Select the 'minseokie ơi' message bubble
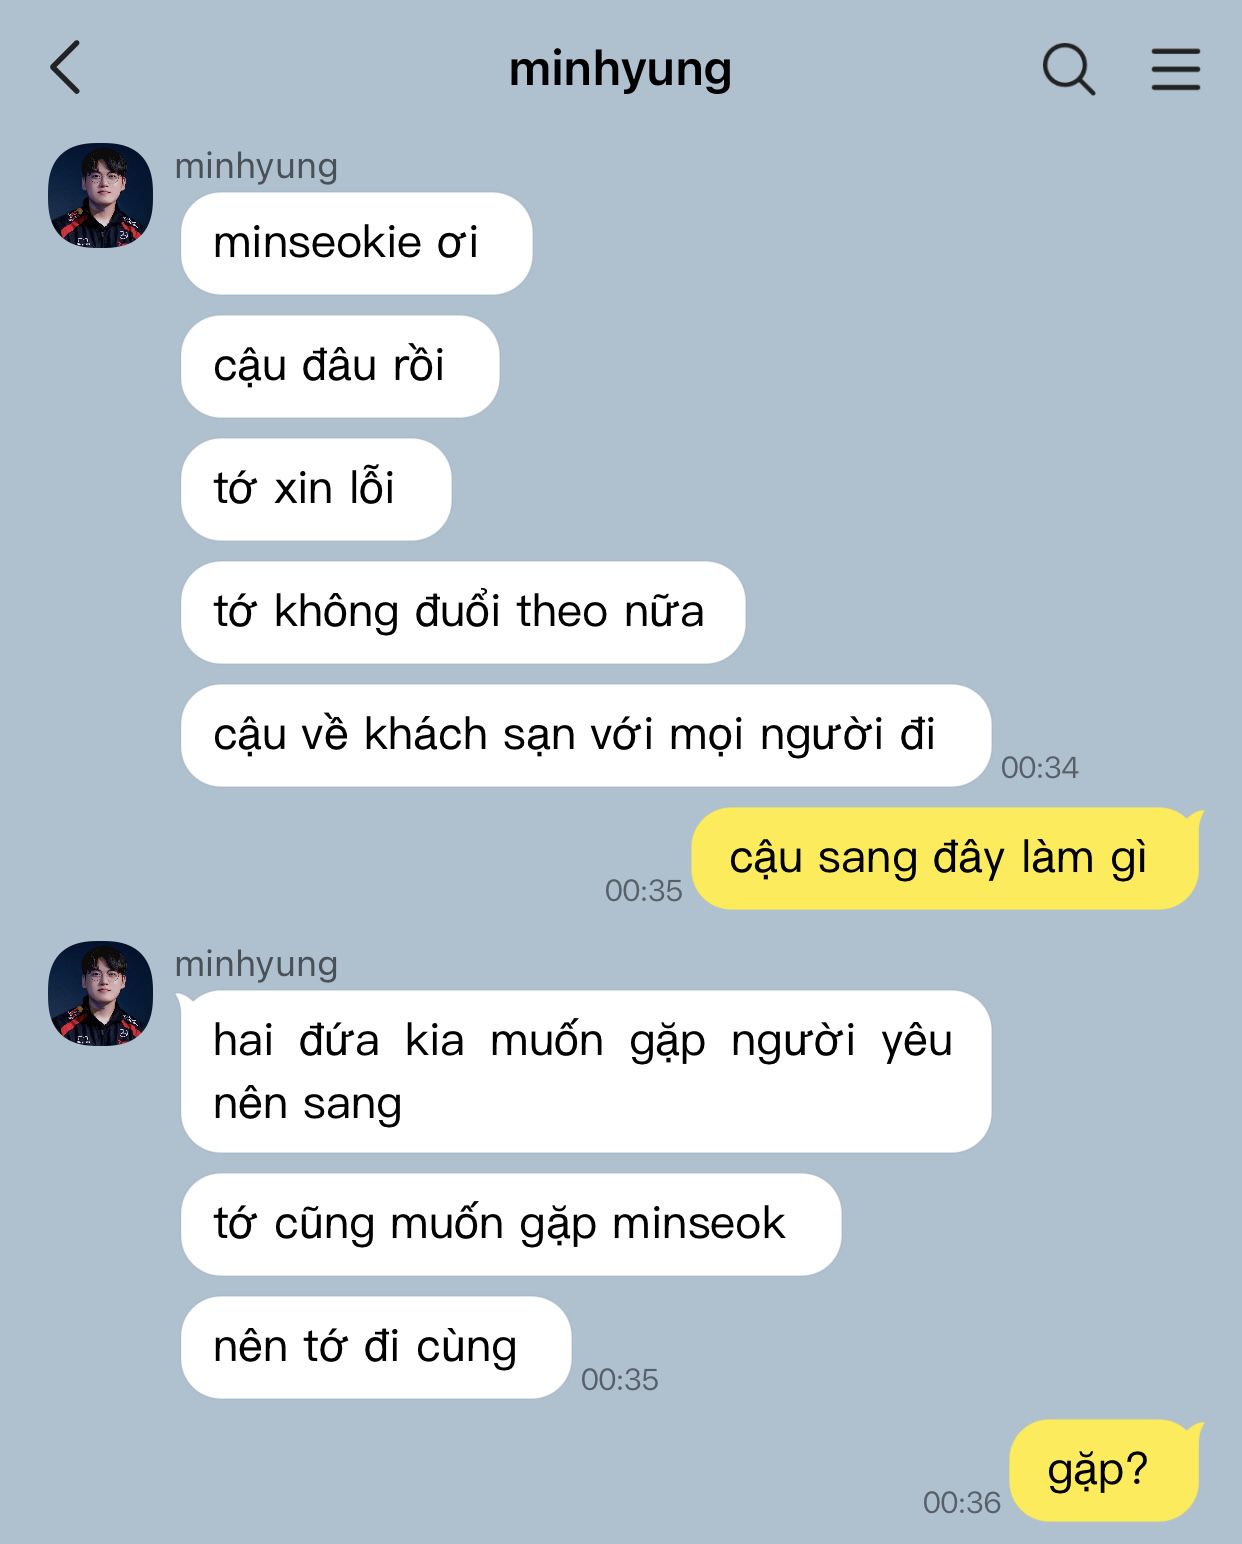This screenshot has height=1544, width=1242. [356, 243]
